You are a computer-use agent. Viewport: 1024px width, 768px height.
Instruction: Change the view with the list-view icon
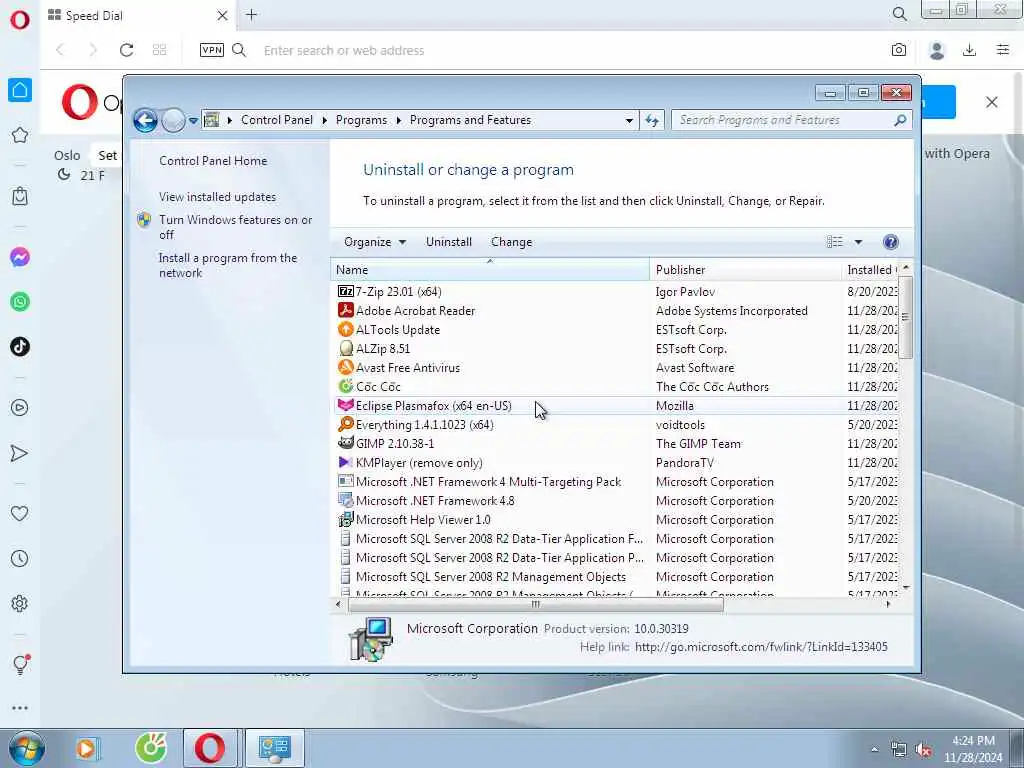(835, 242)
